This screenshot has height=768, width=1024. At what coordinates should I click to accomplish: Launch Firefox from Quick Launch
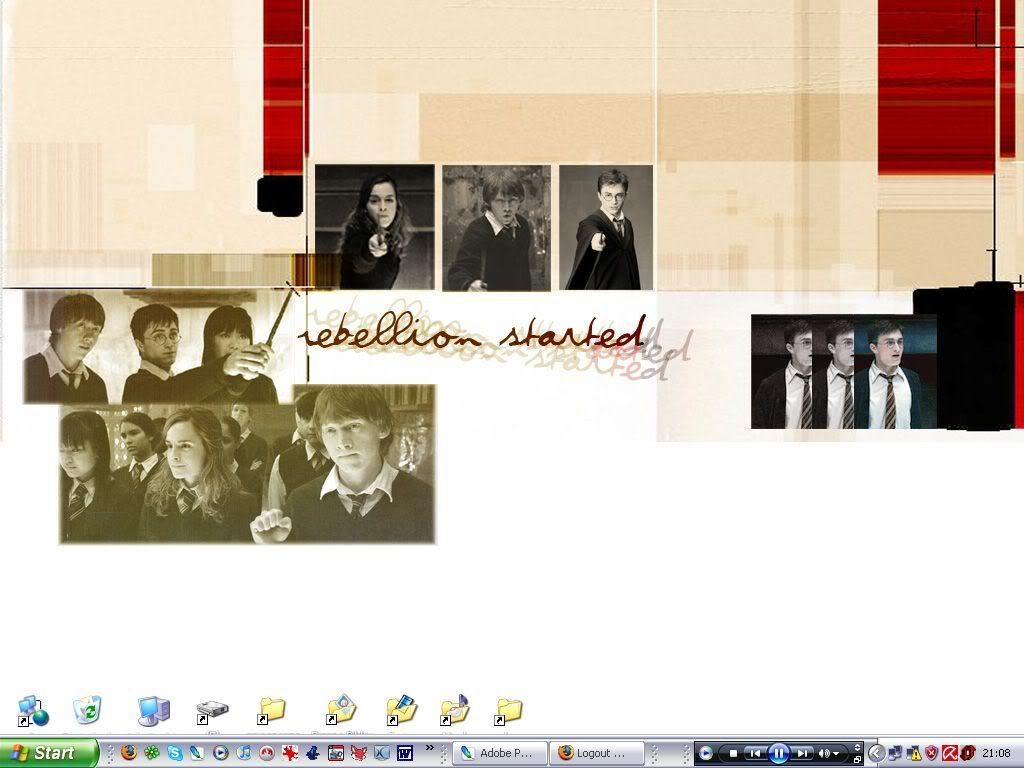pos(129,753)
